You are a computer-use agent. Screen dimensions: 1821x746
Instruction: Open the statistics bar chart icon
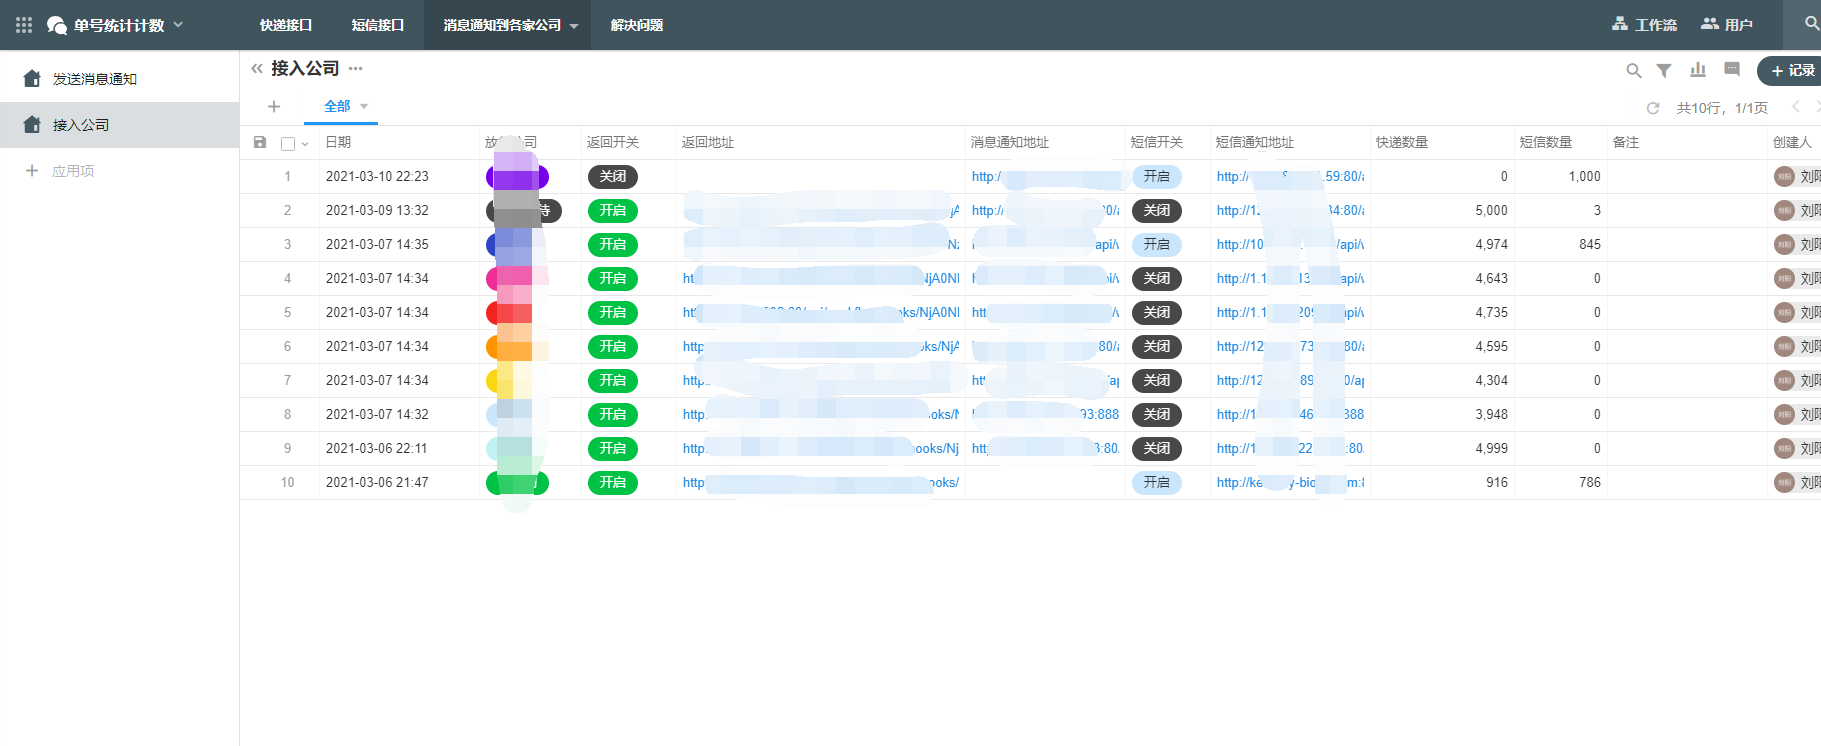pos(1698,70)
